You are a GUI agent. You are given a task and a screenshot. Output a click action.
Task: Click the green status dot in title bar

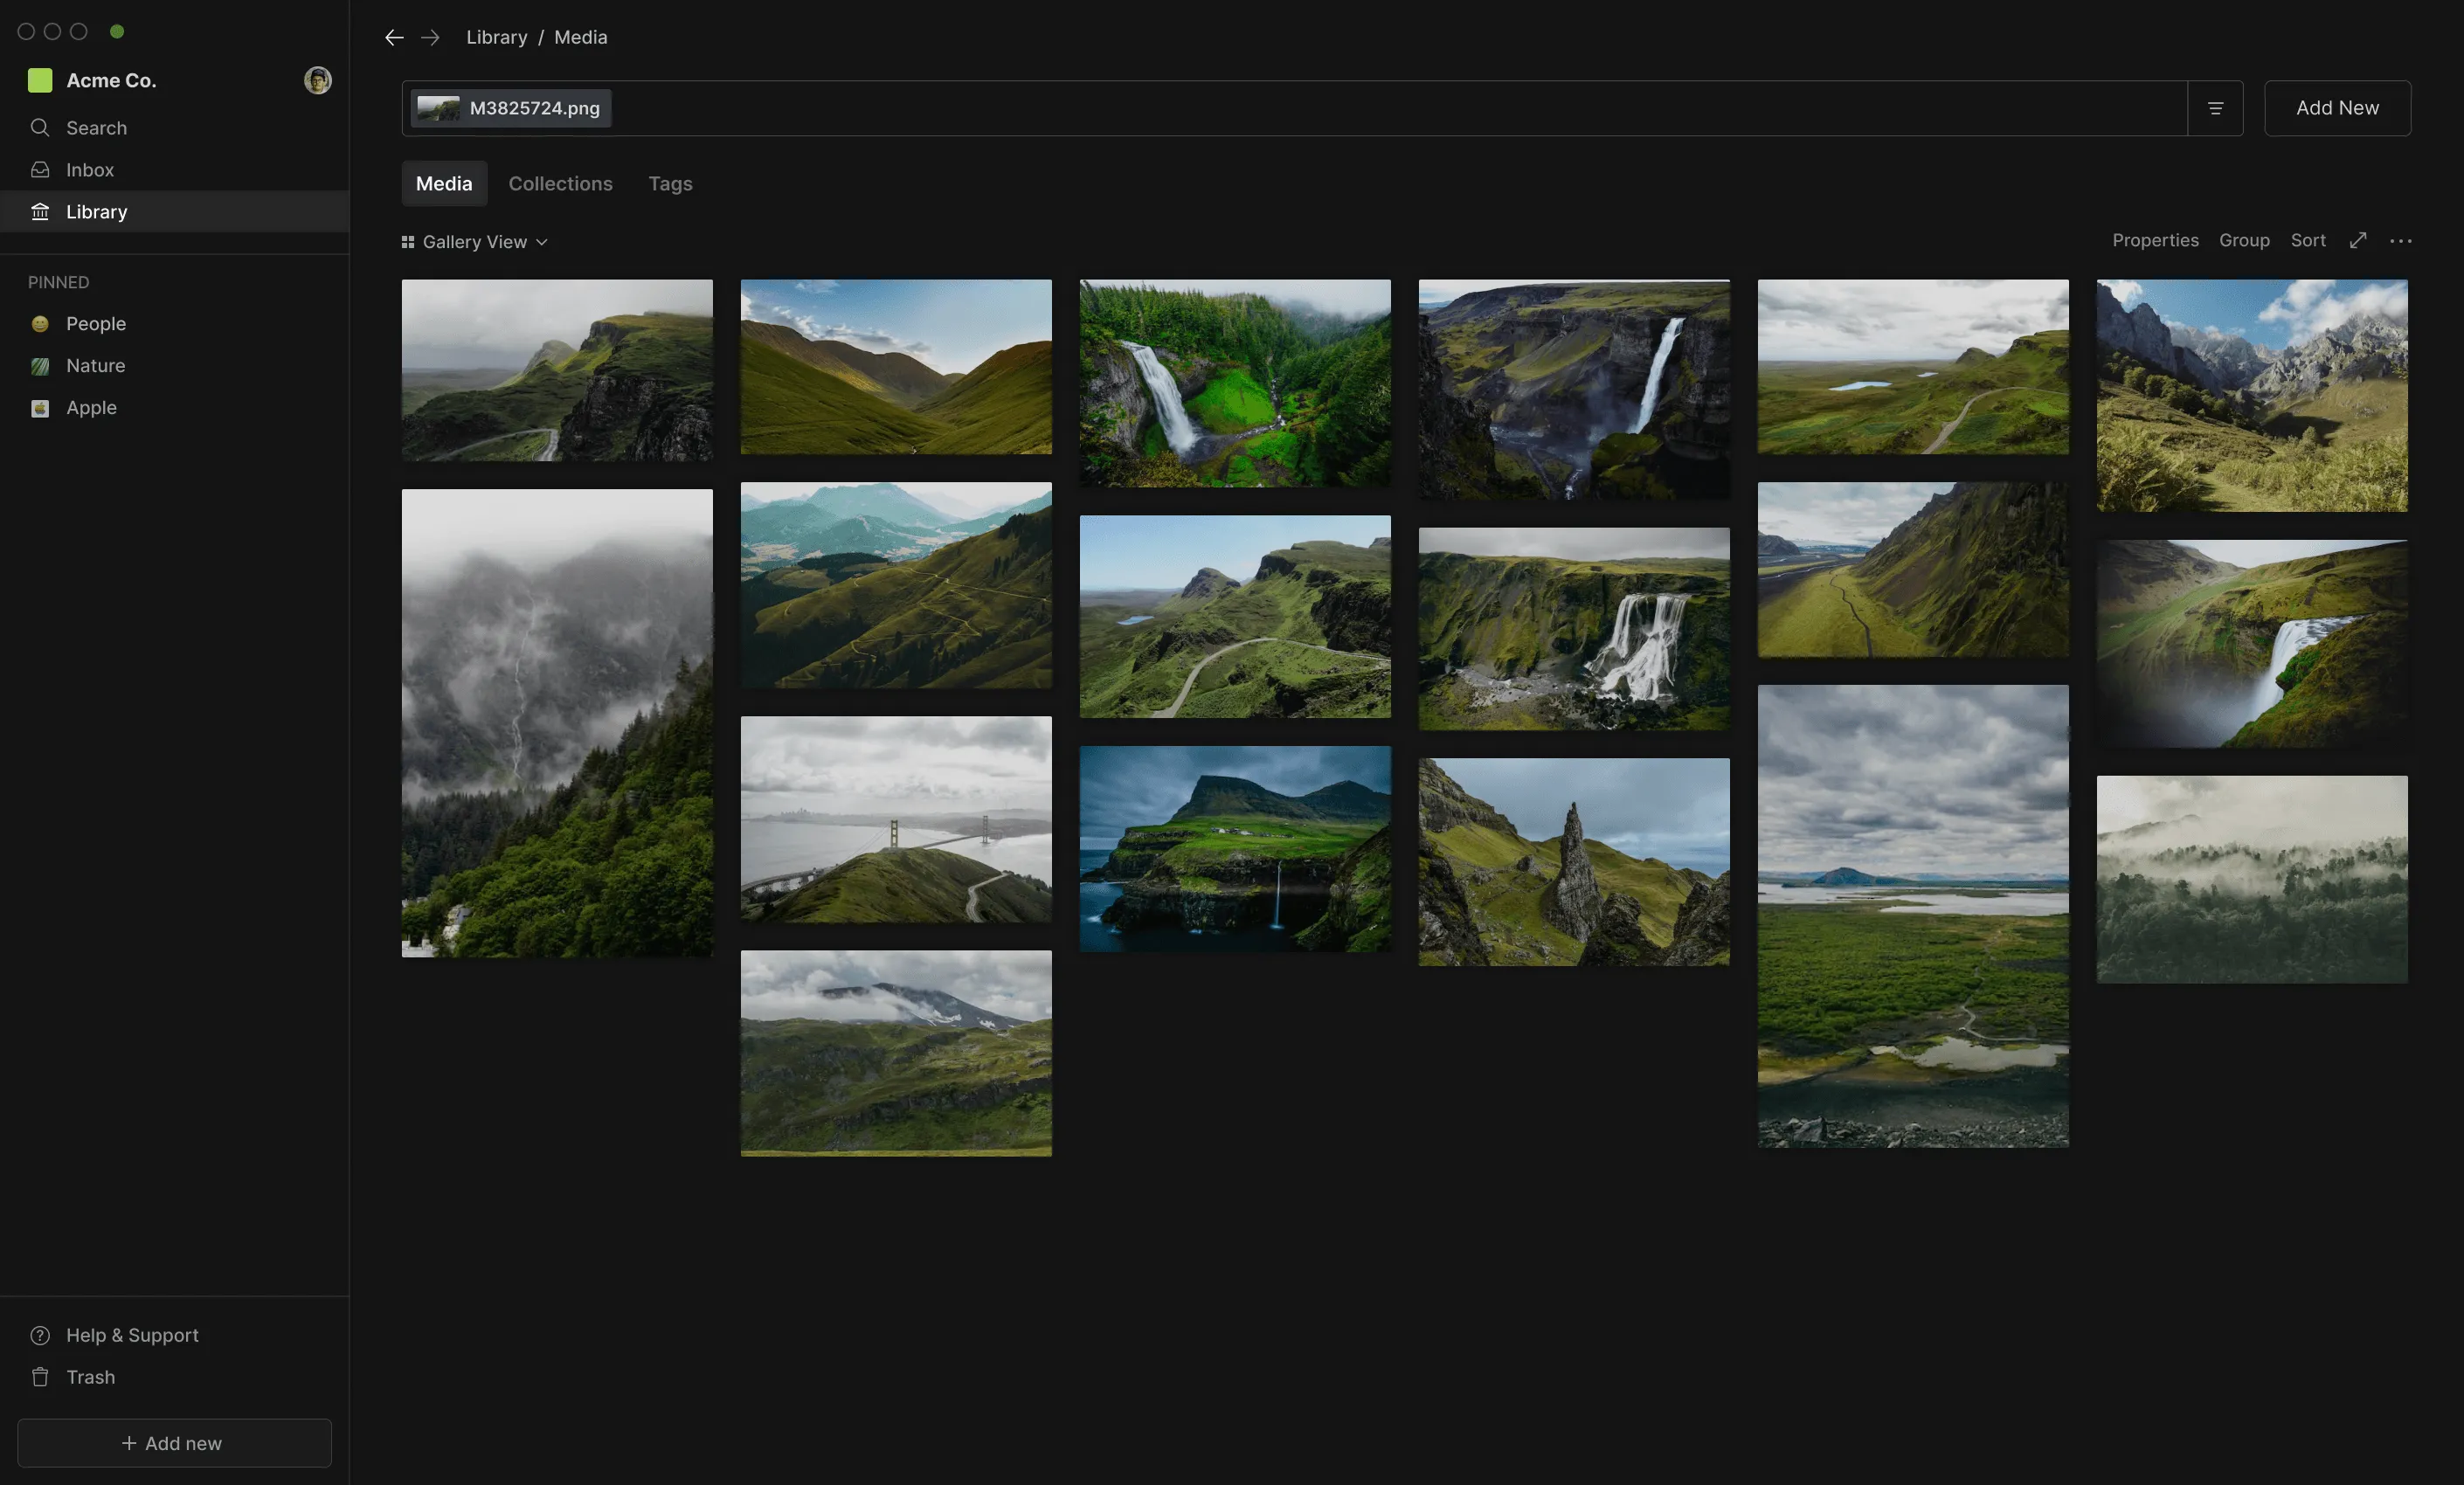tap(117, 31)
